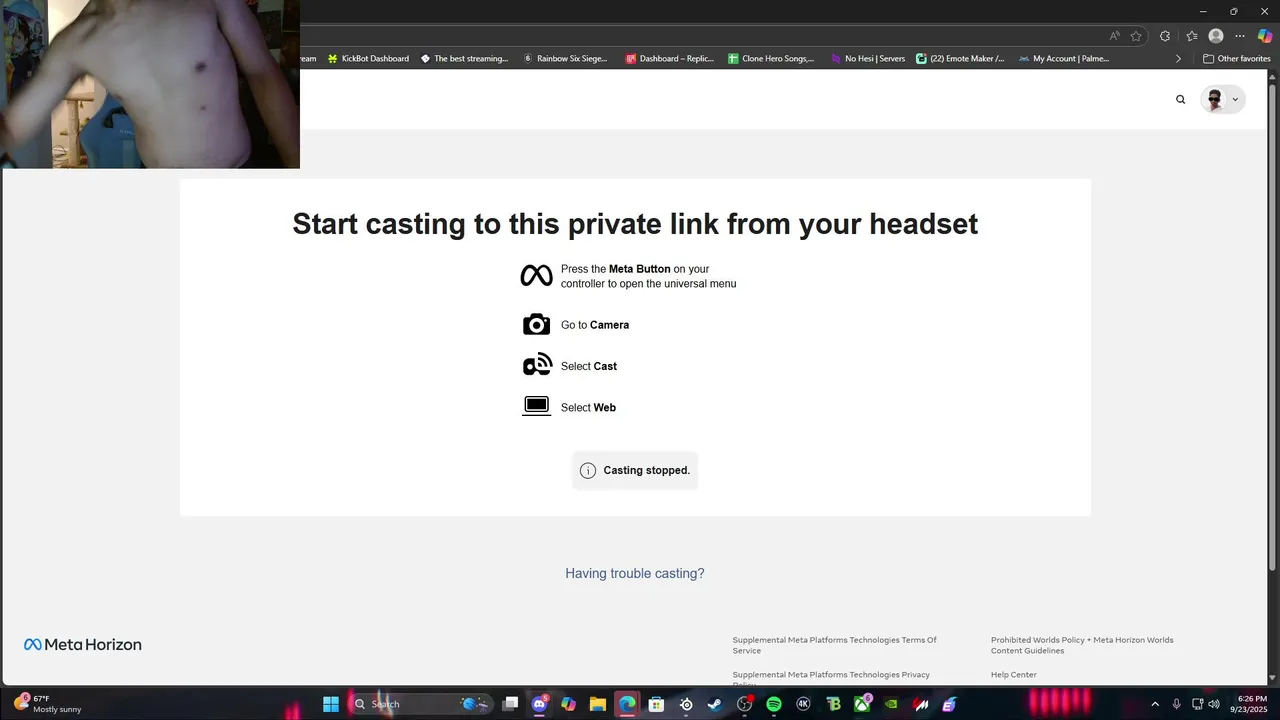The height and width of the screenshot is (720, 1280).
Task: Open volume control in system tray
Action: (1214, 704)
